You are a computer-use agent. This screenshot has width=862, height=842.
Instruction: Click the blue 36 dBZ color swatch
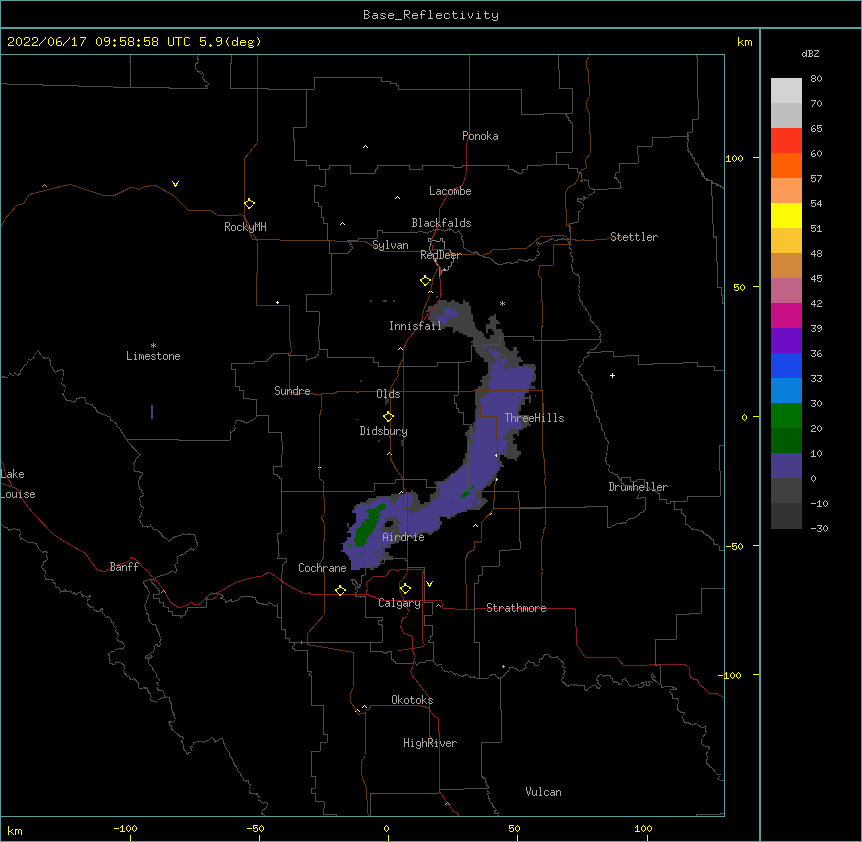[x=786, y=365]
